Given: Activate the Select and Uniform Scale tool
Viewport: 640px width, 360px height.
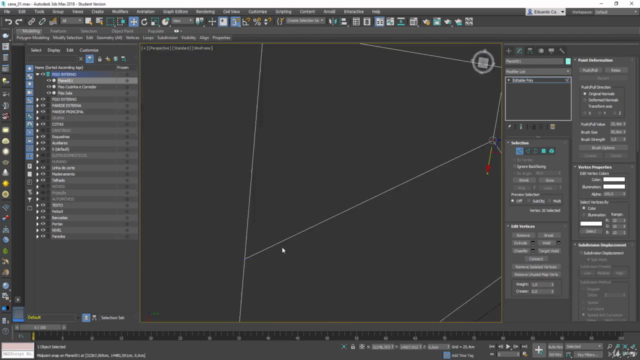Looking at the screenshot, I should pyautogui.click(x=155, y=22).
